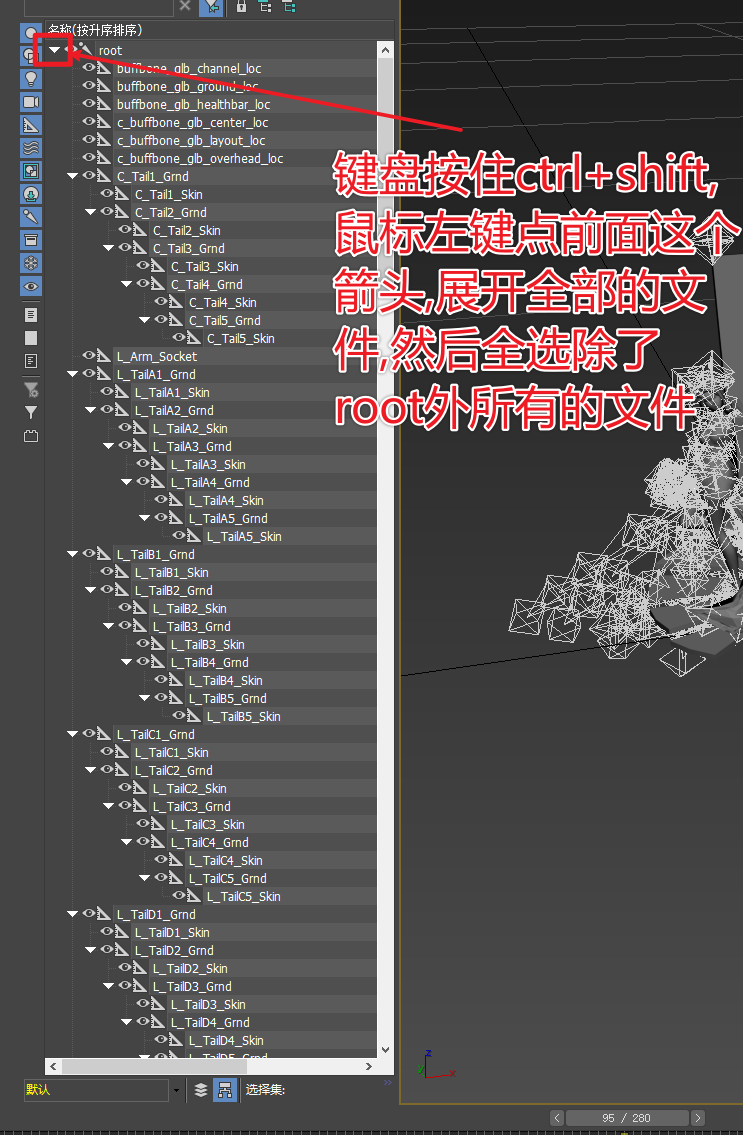Collapse L_TailC2_Grnd node
Image resolution: width=743 pixels, height=1135 pixels.
pos(91,770)
